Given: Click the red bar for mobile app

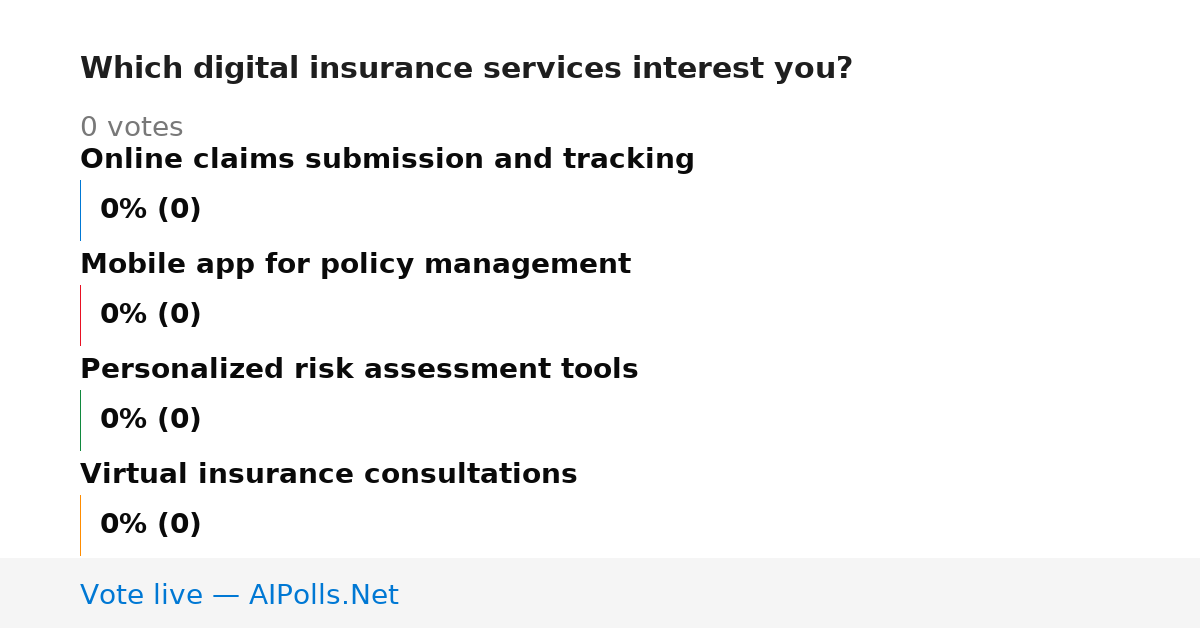Looking at the screenshot, I should 80,315.
